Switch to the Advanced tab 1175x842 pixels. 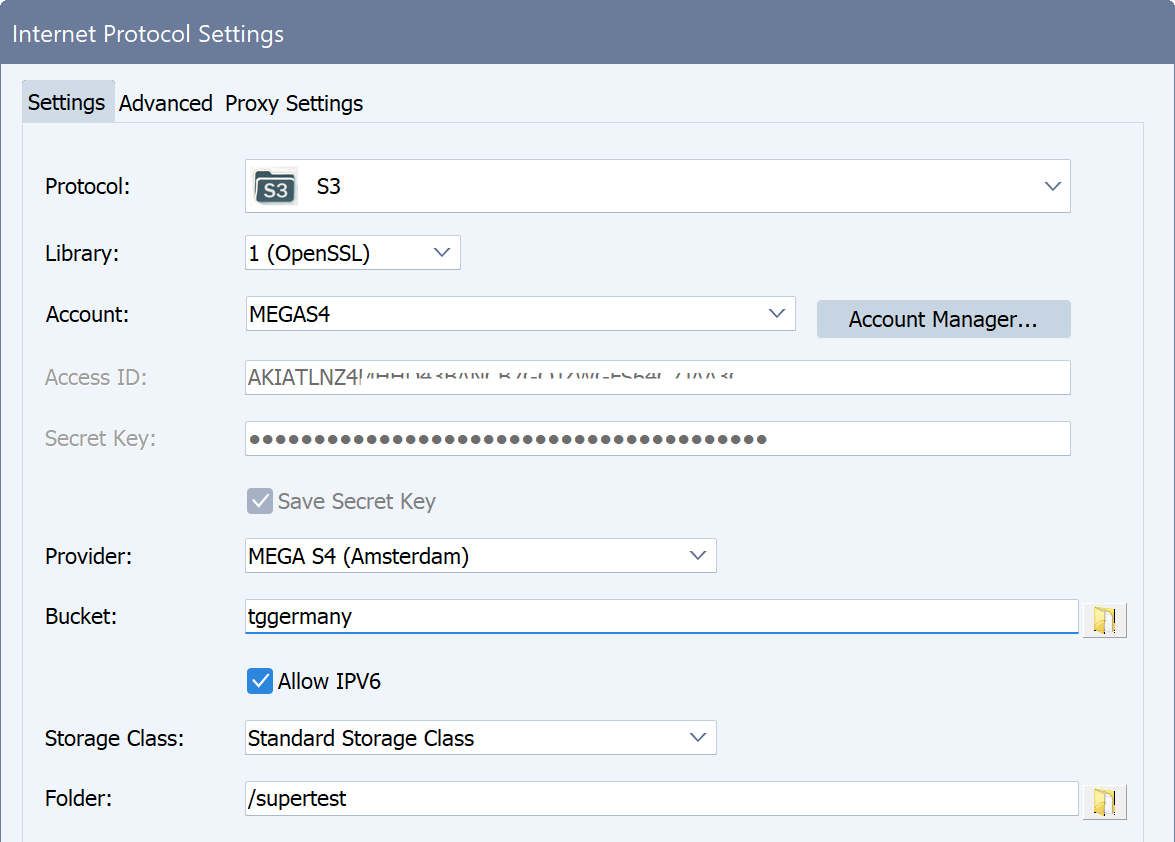pyautogui.click(x=165, y=102)
